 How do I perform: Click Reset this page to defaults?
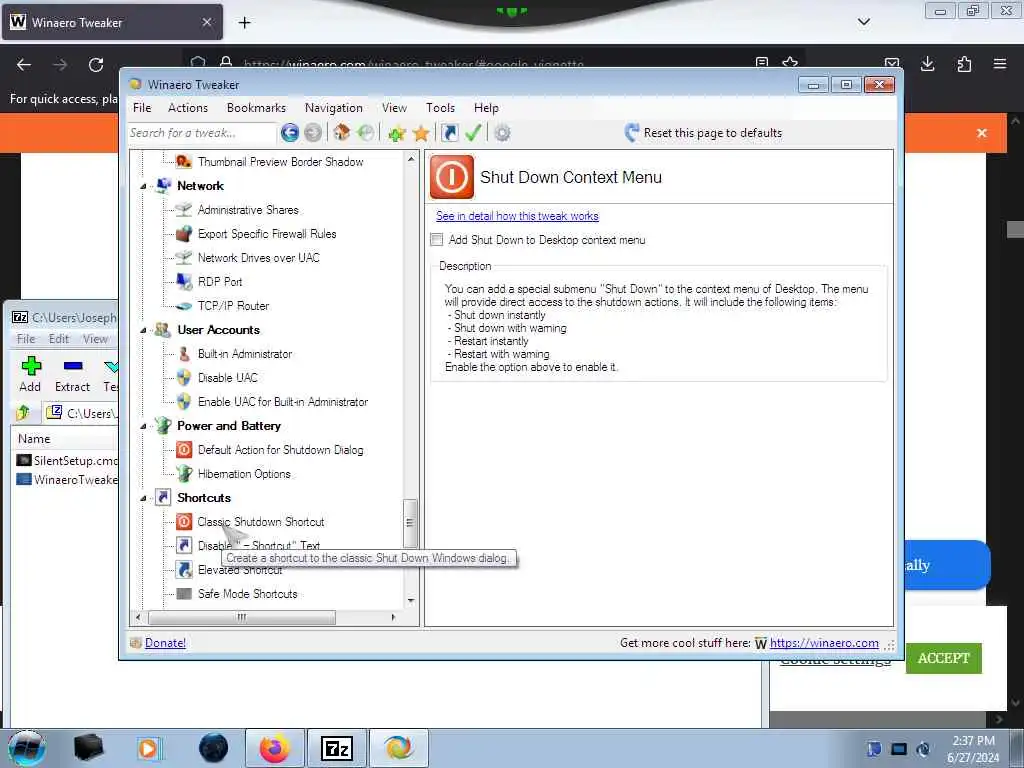click(704, 133)
